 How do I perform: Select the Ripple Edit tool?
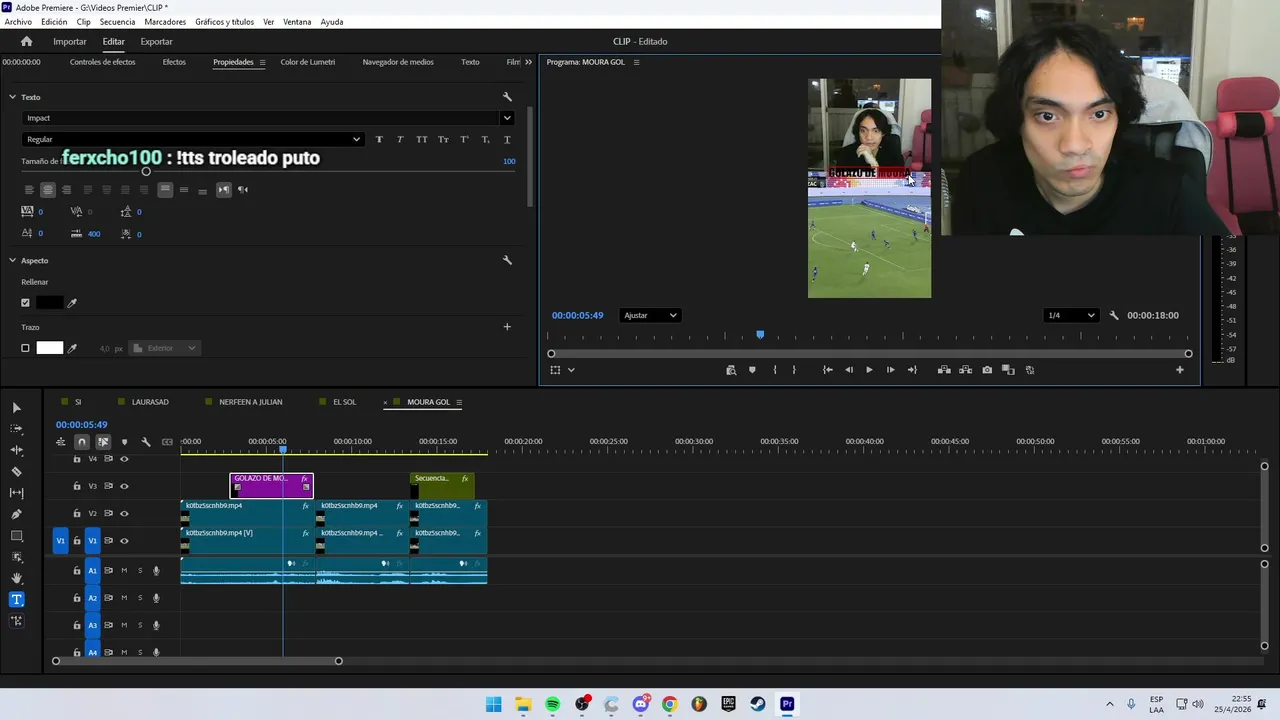point(16,450)
